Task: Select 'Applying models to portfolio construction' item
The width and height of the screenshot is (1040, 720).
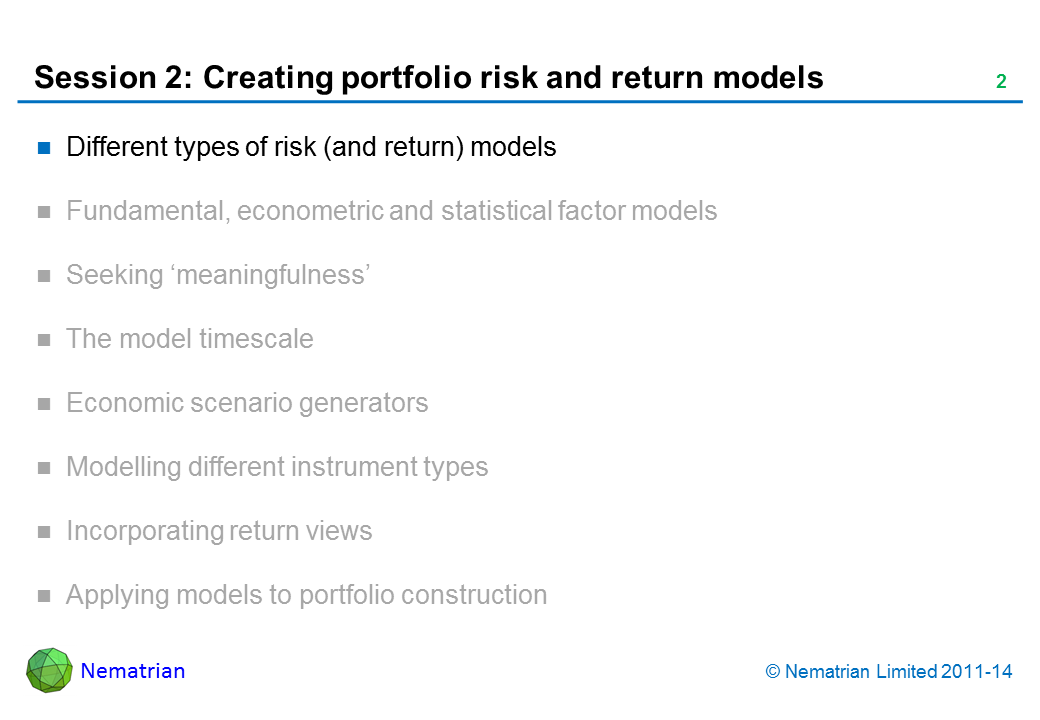Action: [x=306, y=595]
